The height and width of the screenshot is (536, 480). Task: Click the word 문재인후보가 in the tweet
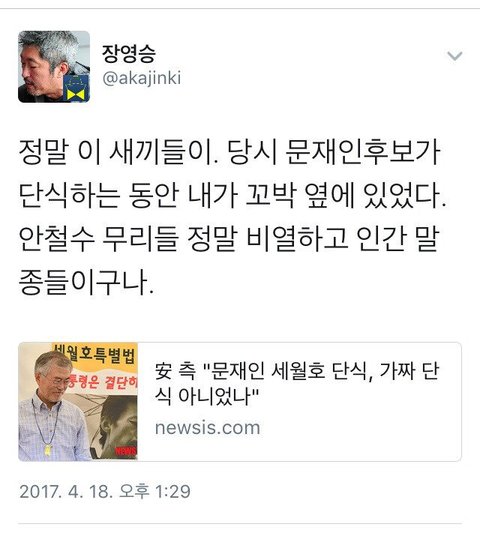pyautogui.click(x=363, y=152)
